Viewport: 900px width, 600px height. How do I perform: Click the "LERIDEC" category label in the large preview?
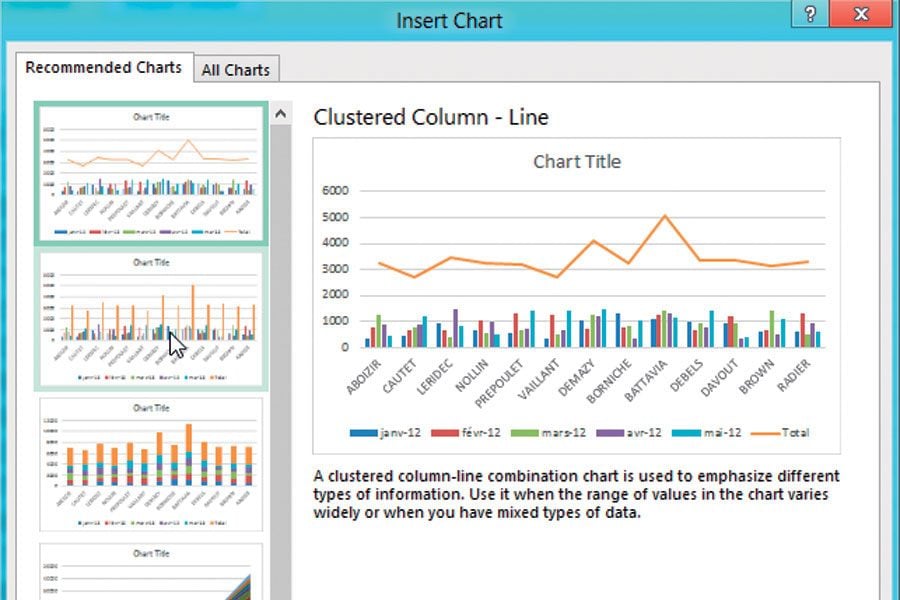coord(435,377)
